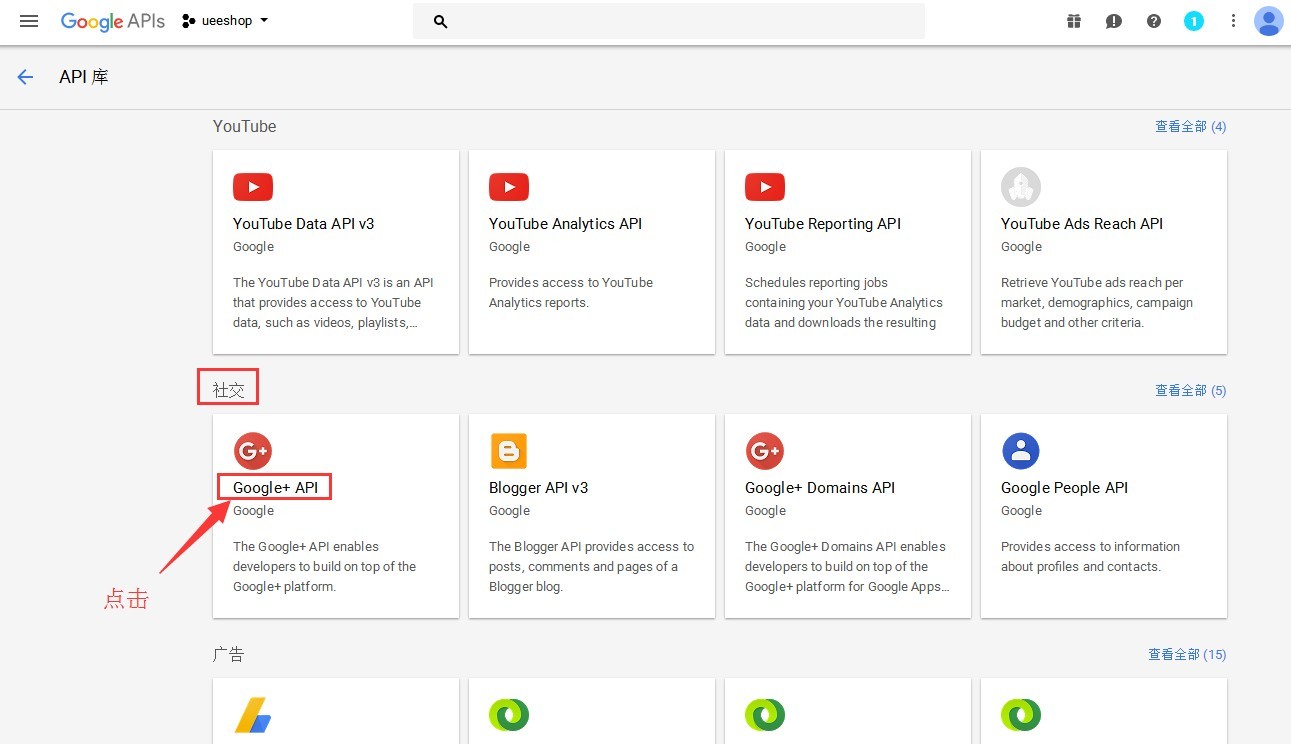Open the YouTube Ads Reach API title
1291x744 pixels.
tap(1082, 224)
